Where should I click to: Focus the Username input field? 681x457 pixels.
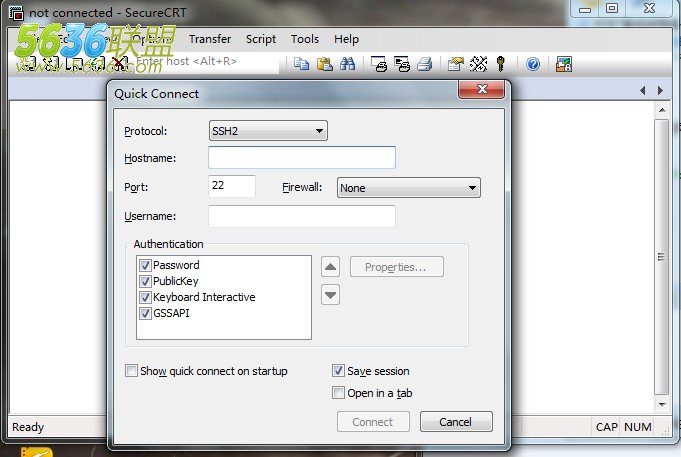[302, 216]
